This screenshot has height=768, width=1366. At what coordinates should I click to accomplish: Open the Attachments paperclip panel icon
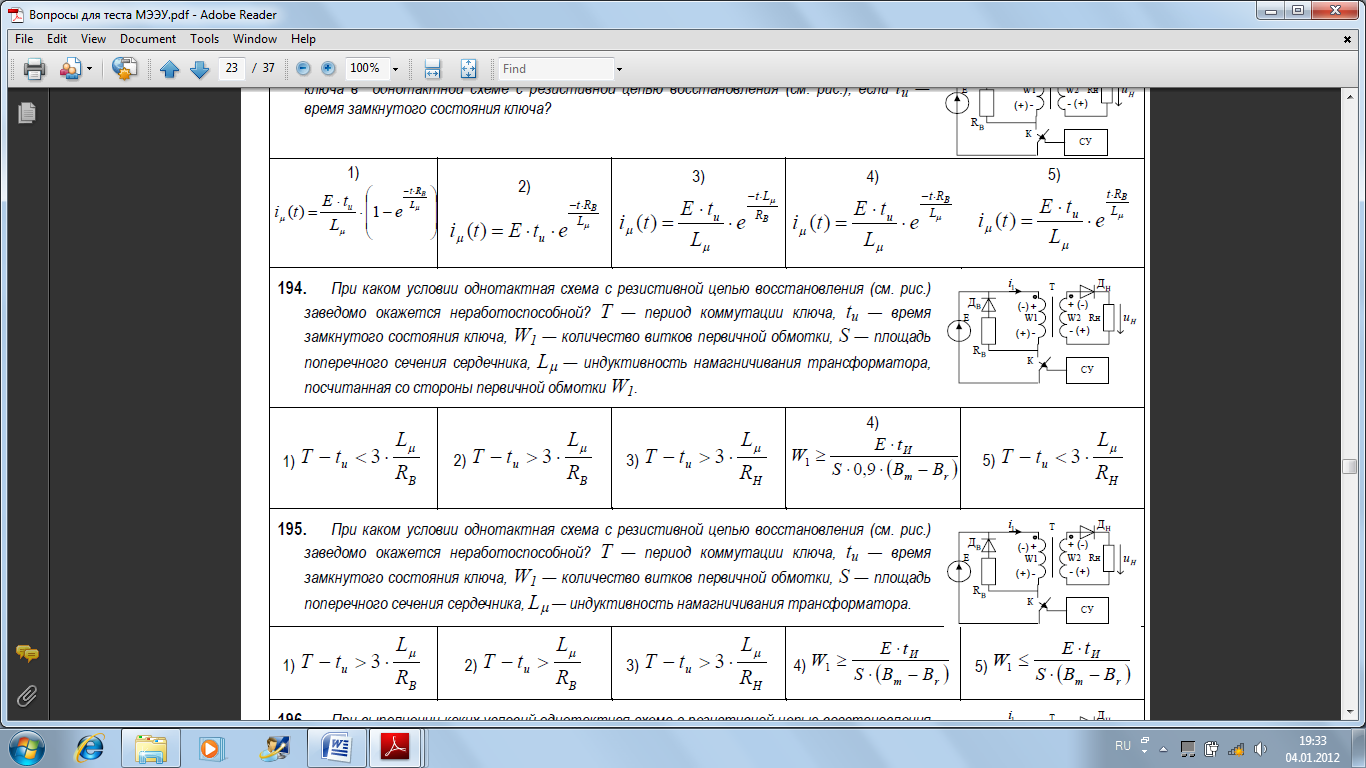(27, 695)
